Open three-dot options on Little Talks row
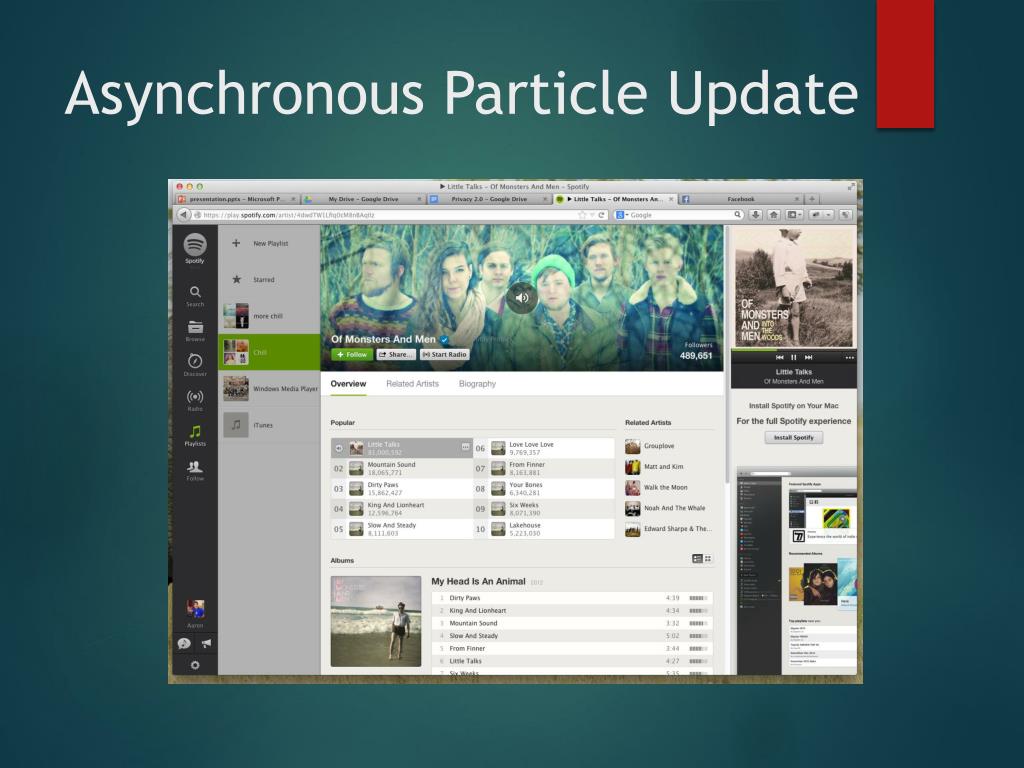This screenshot has height=768, width=1024. tap(465, 447)
